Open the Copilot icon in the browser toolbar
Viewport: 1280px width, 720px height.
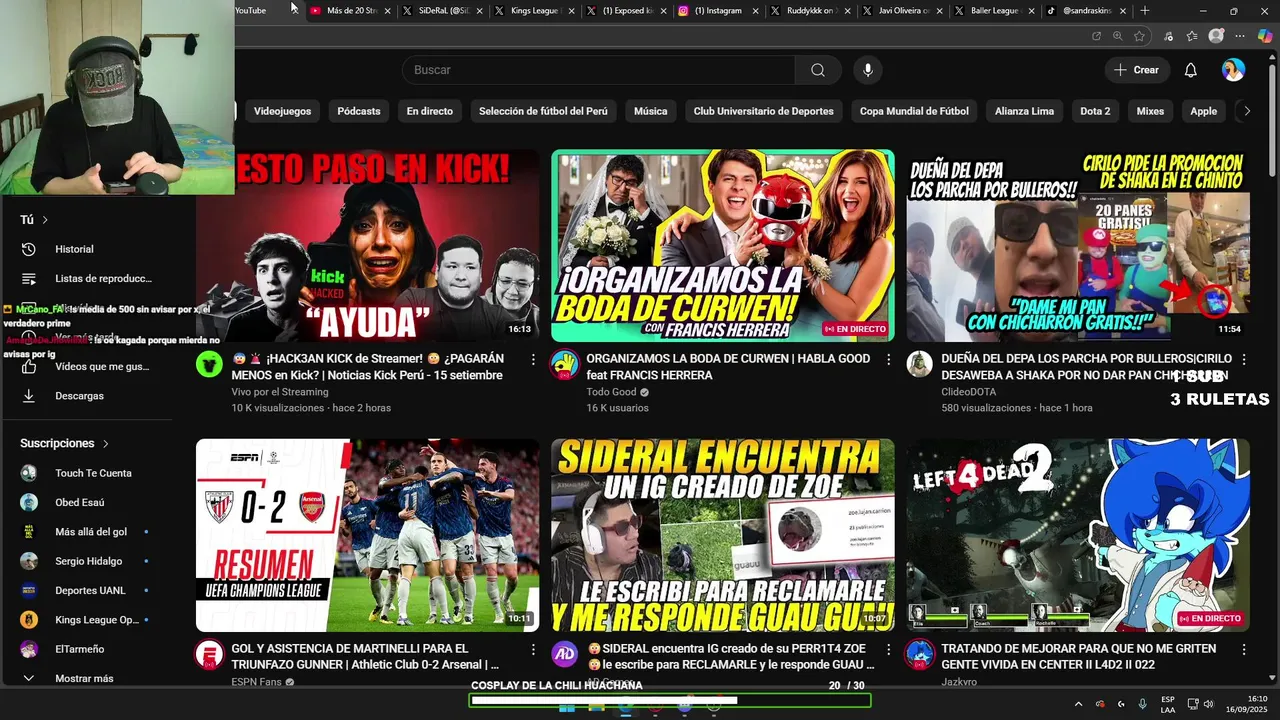(x=1264, y=36)
